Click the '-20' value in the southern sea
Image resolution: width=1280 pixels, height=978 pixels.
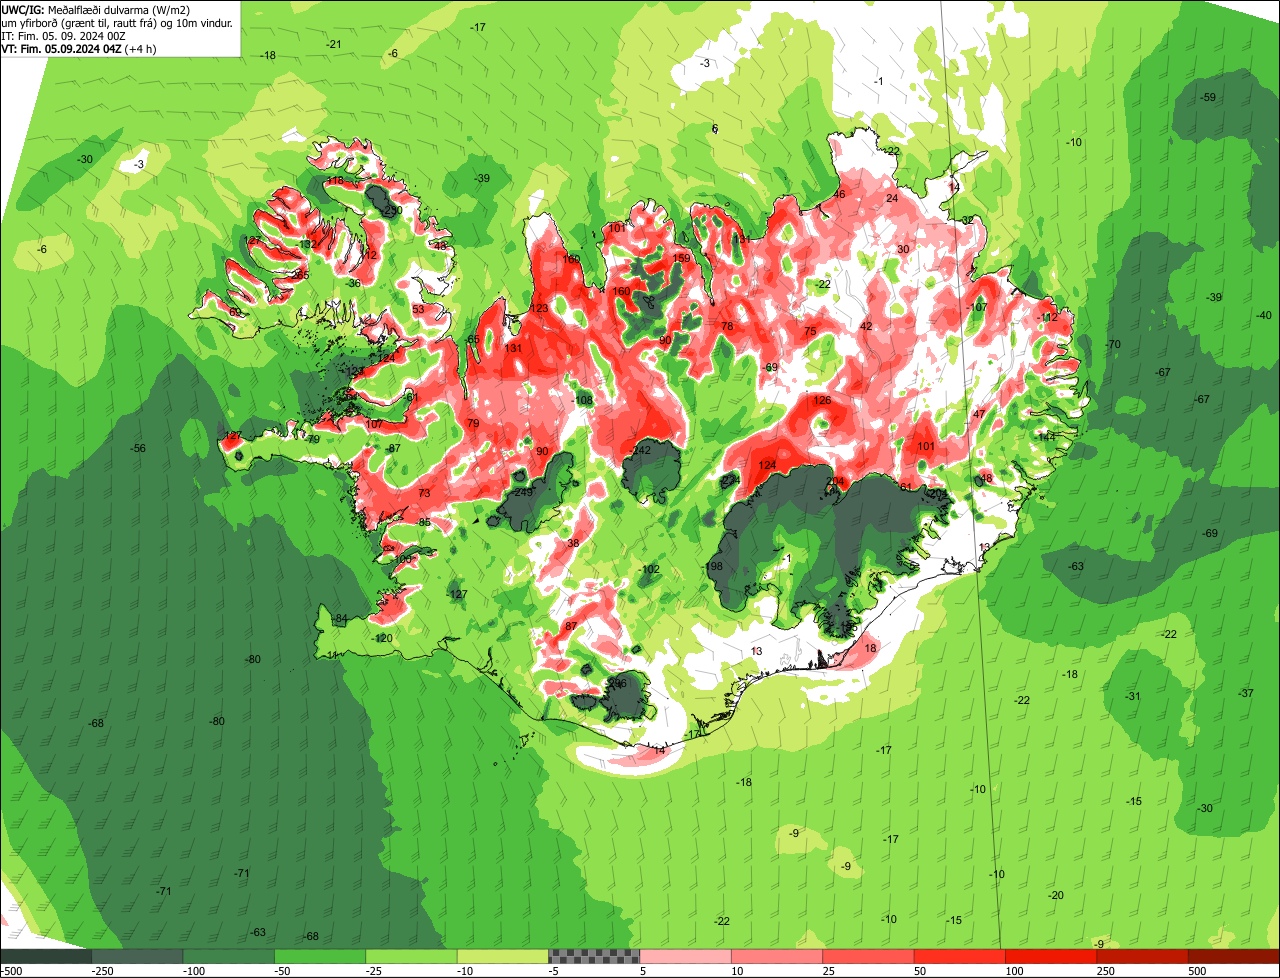pos(1056,895)
